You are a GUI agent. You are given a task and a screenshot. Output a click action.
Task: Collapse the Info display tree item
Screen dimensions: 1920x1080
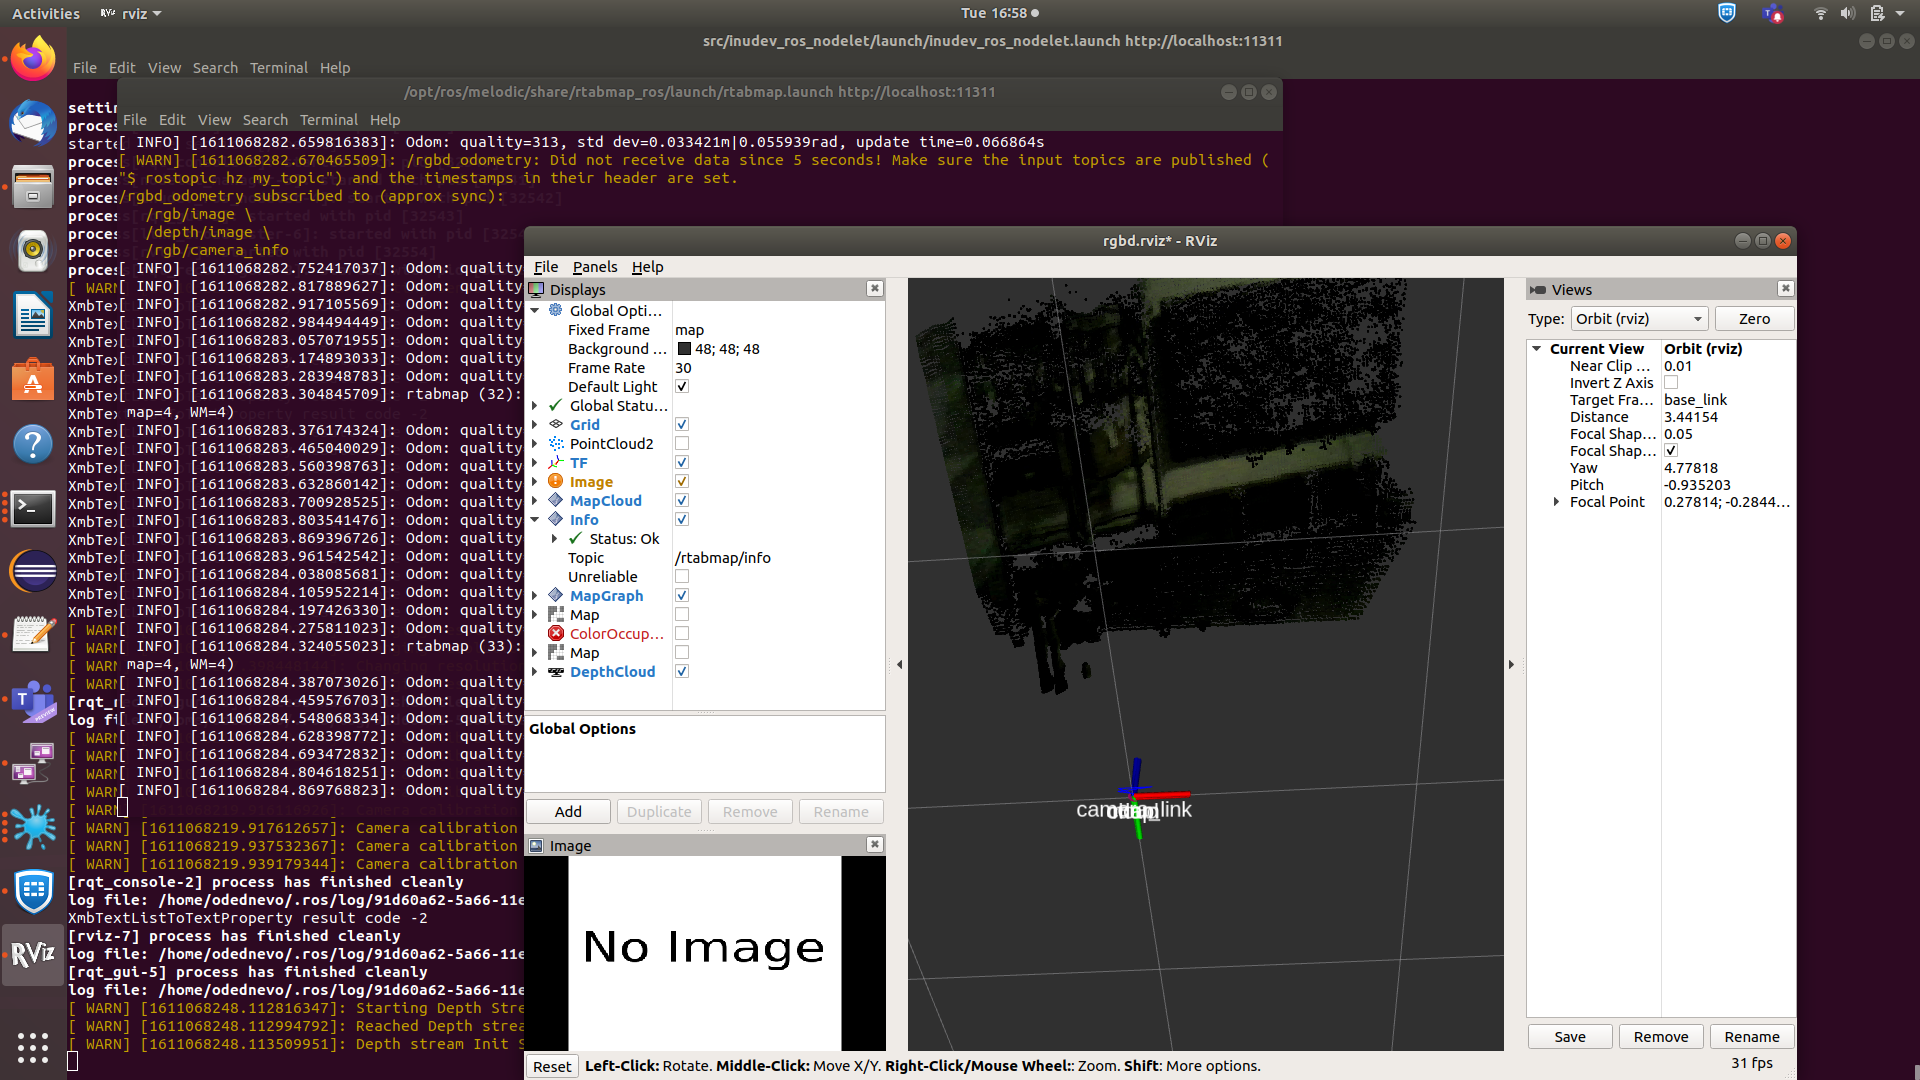(x=535, y=519)
